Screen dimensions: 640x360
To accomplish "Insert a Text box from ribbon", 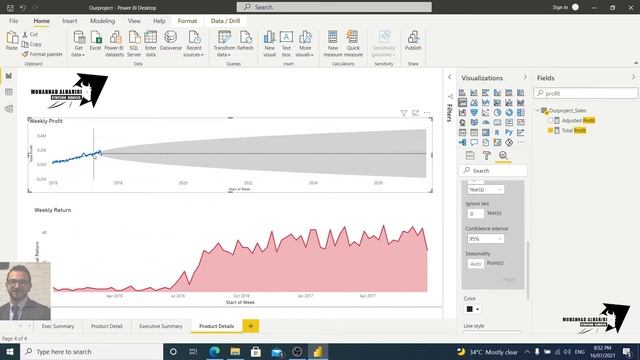I will 286,44.
